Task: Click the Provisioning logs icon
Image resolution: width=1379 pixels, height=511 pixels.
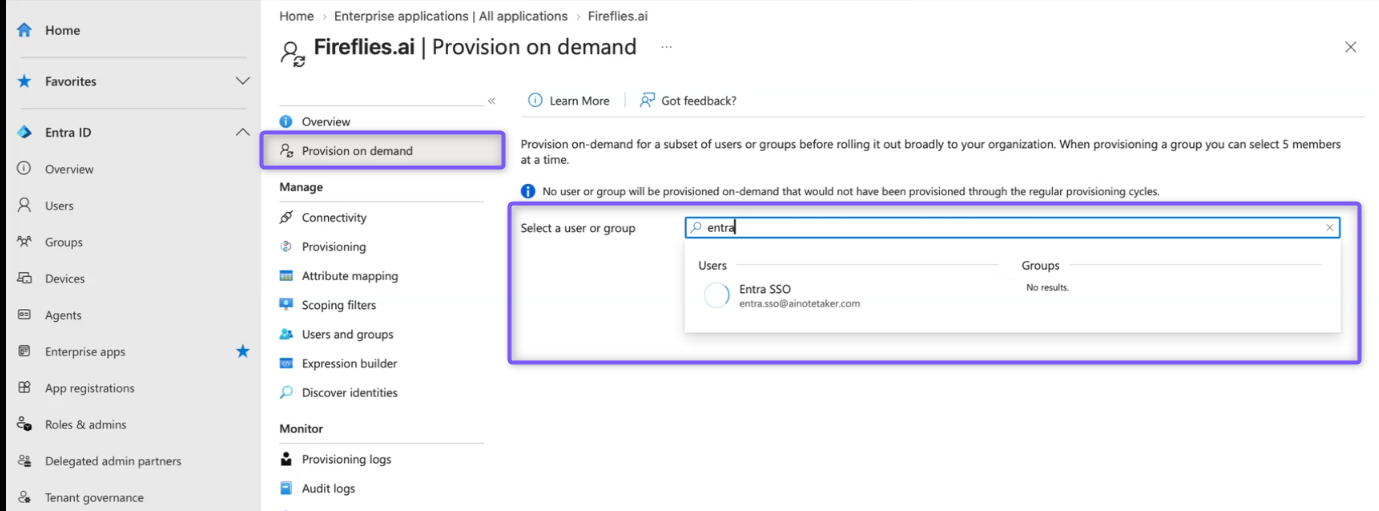Action: (286, 459)
